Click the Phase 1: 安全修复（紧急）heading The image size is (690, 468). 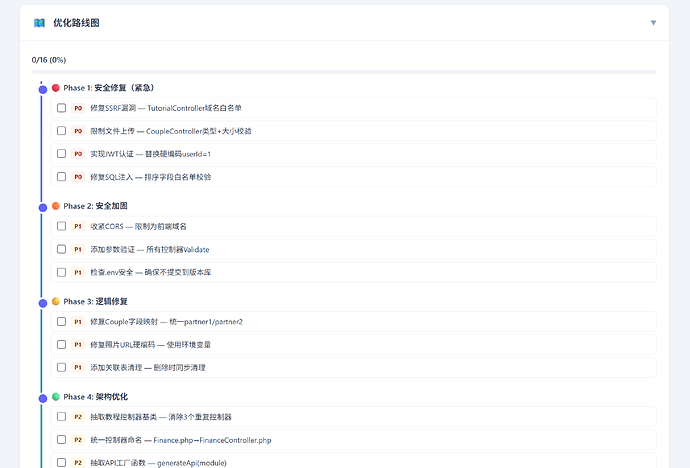(109, 88)
